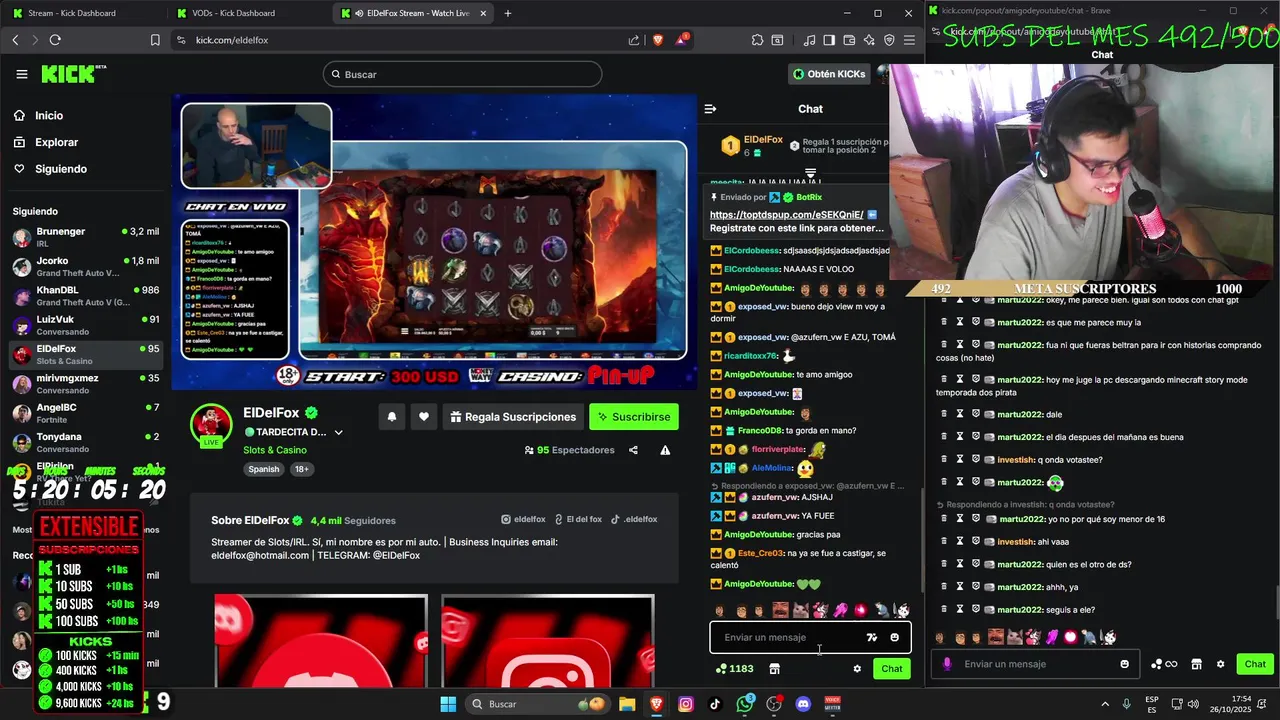Open Brunenger channel in following list
The image size is (1280, 720).
[x=85, y=237]
